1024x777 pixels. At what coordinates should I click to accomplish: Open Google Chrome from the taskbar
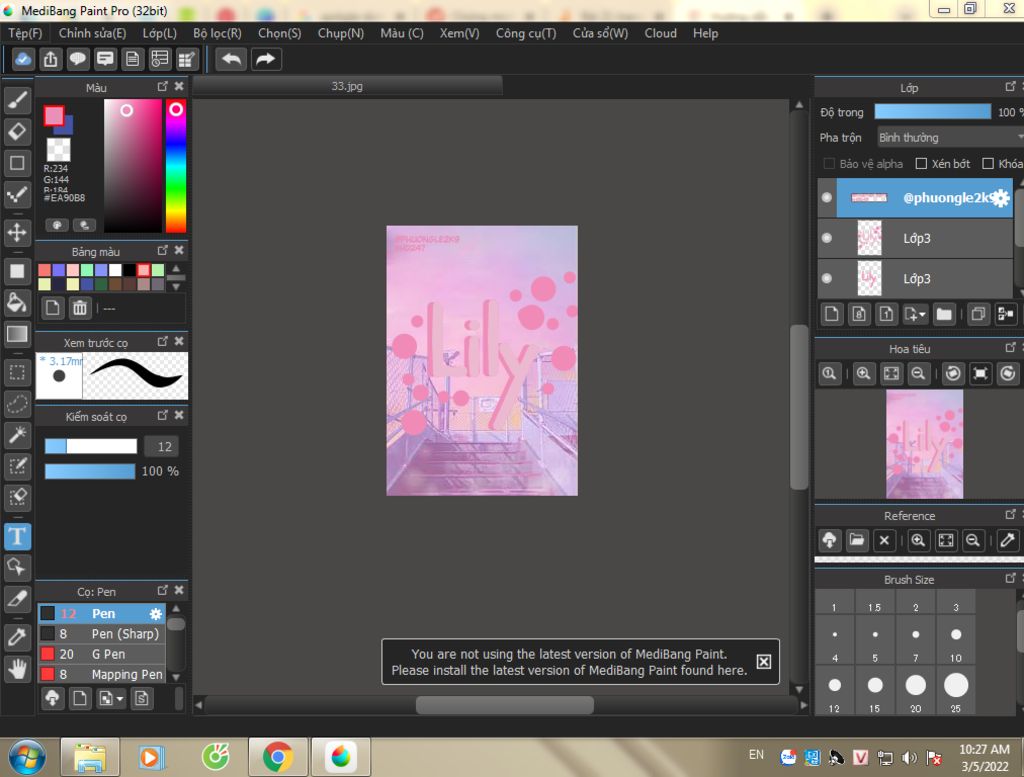point(278,757)
